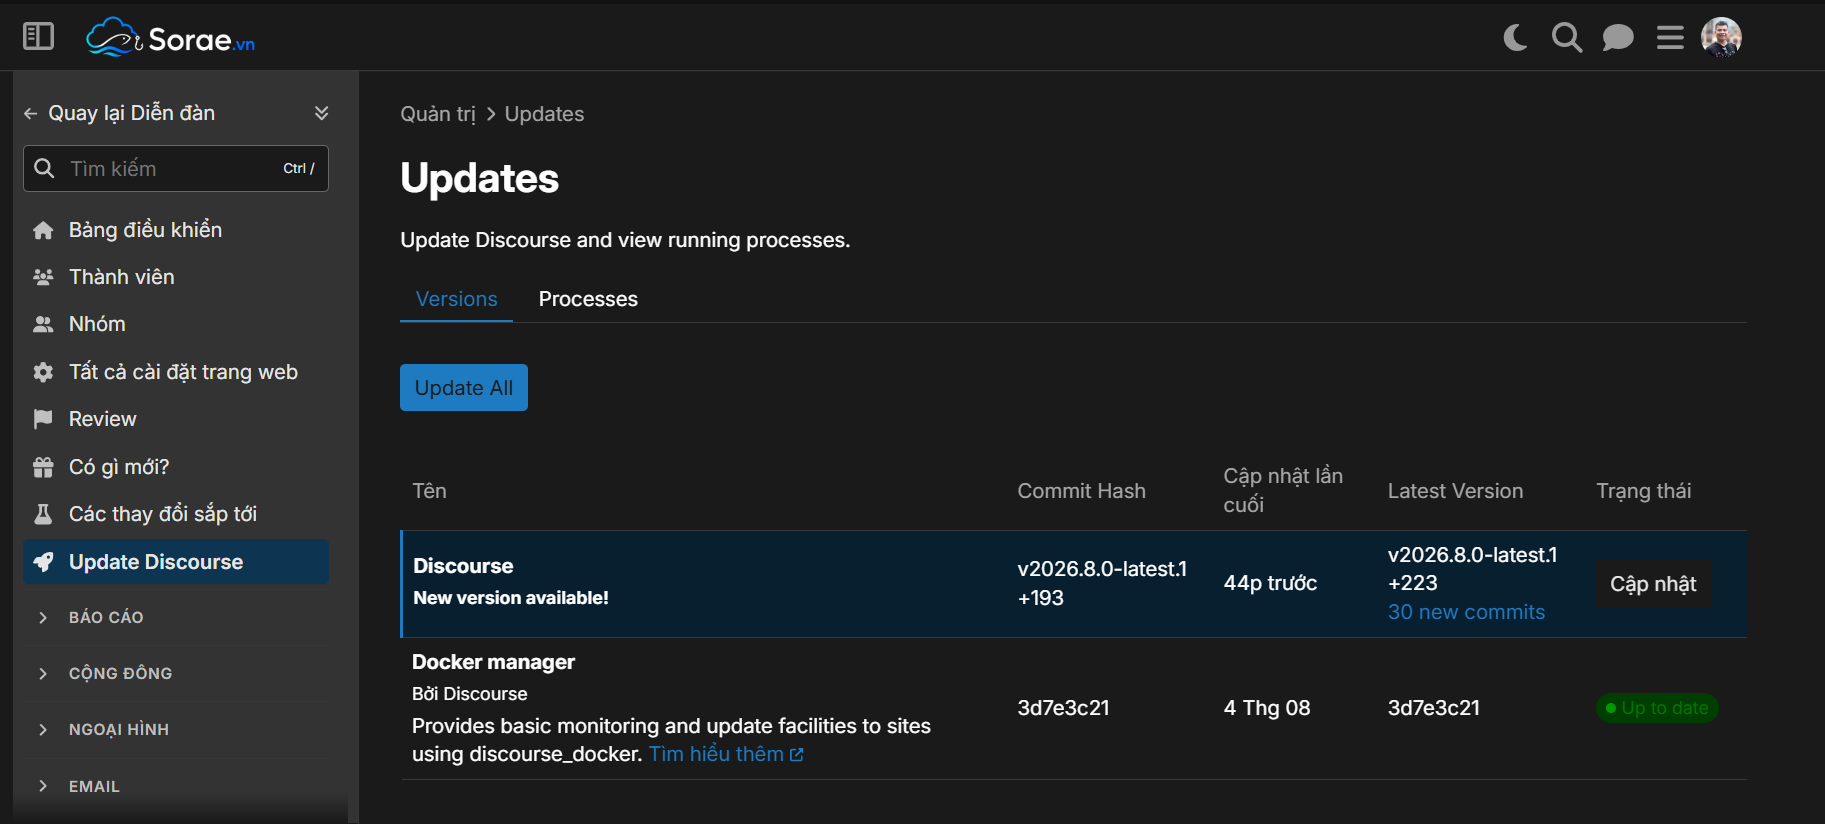Open the Tìm hiểu thêm link
1825x824 pixels.
tap(716, 754)
